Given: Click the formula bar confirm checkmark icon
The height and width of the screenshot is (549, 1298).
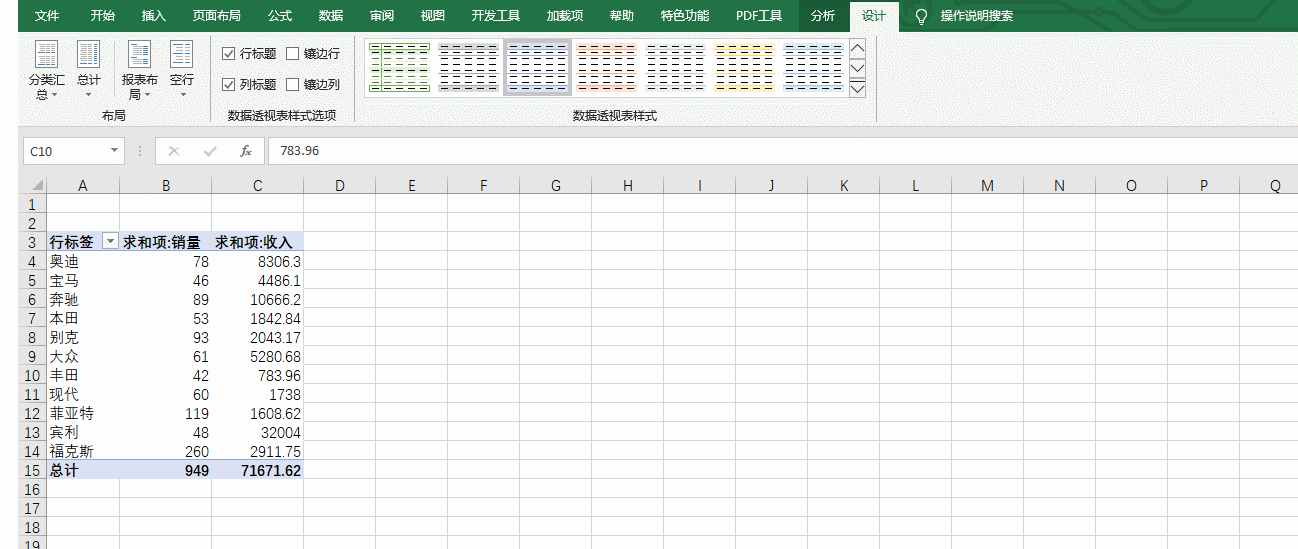Looking at the screenshot, I should [x=210, y=151].
